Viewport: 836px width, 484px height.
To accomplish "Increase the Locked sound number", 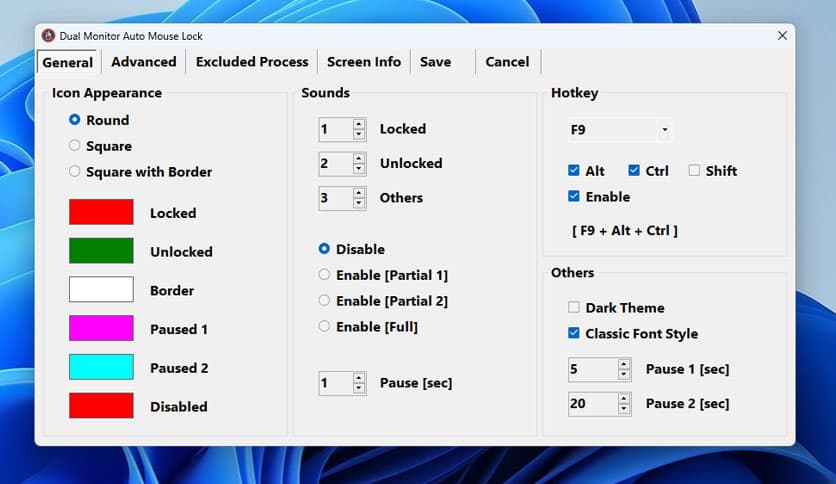I will [x=359, y=124].
